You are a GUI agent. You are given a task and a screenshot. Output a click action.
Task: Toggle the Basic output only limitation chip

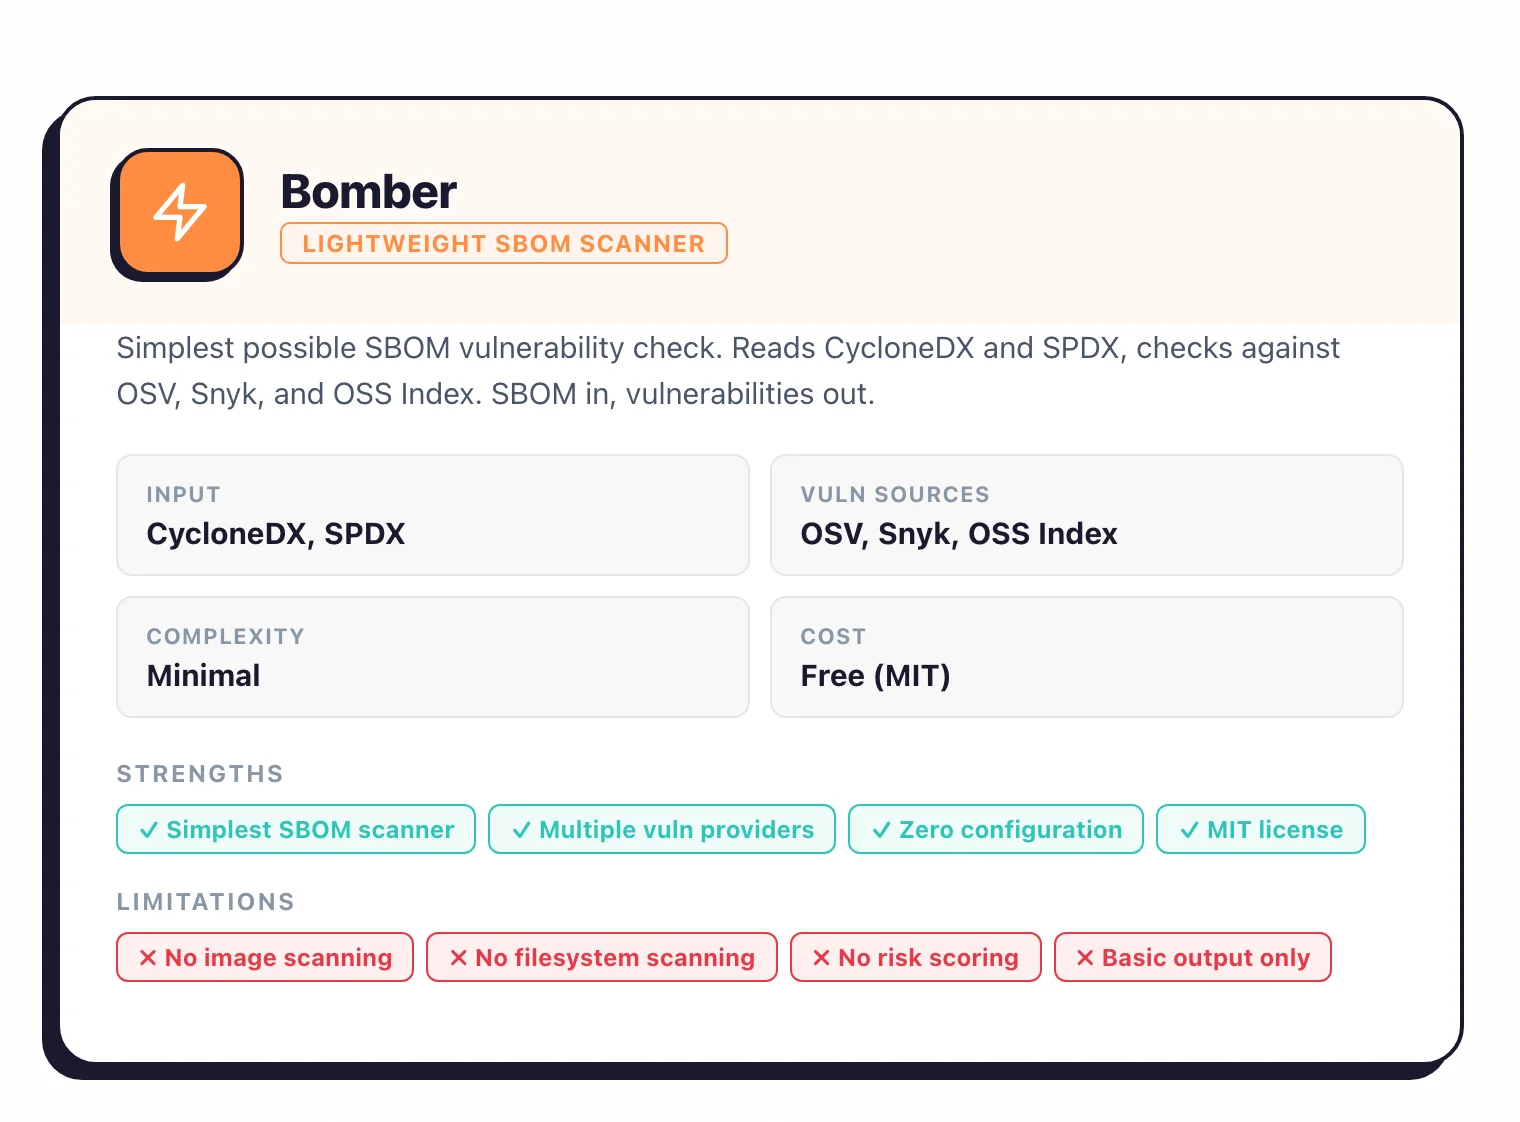tap(1192, 957)
